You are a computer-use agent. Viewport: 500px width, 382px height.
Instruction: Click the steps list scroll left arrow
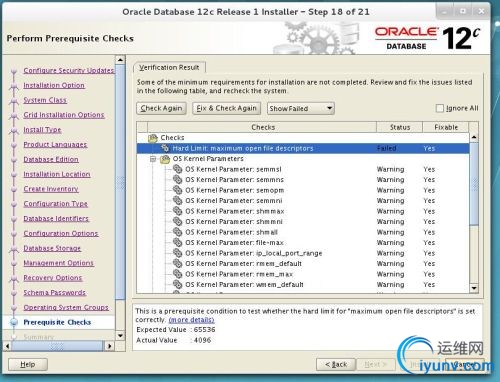tap(7, 346)
